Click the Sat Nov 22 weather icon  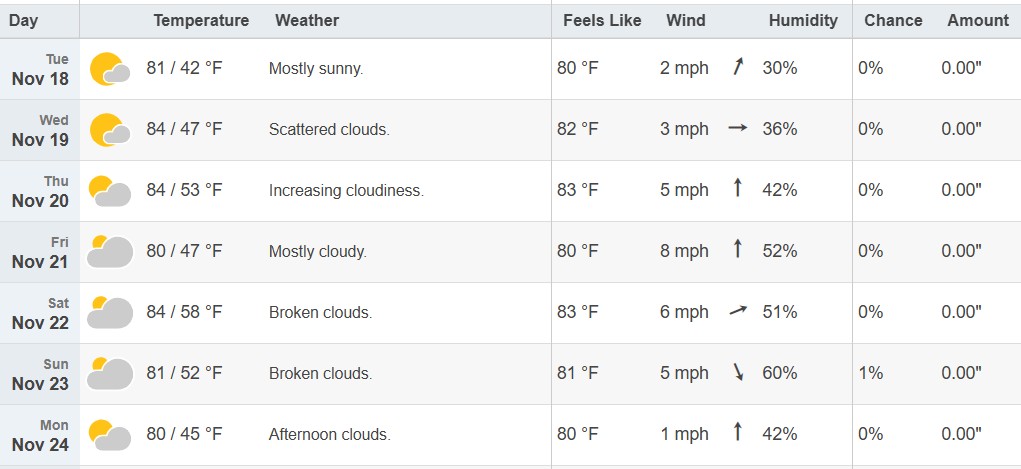coord(110,313)
